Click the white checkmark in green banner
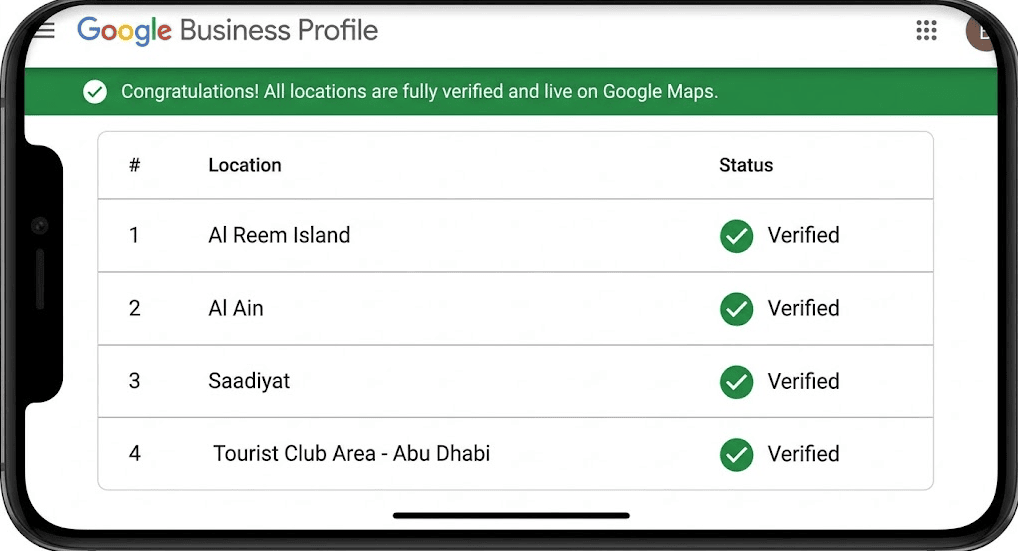 pos(95,92)
